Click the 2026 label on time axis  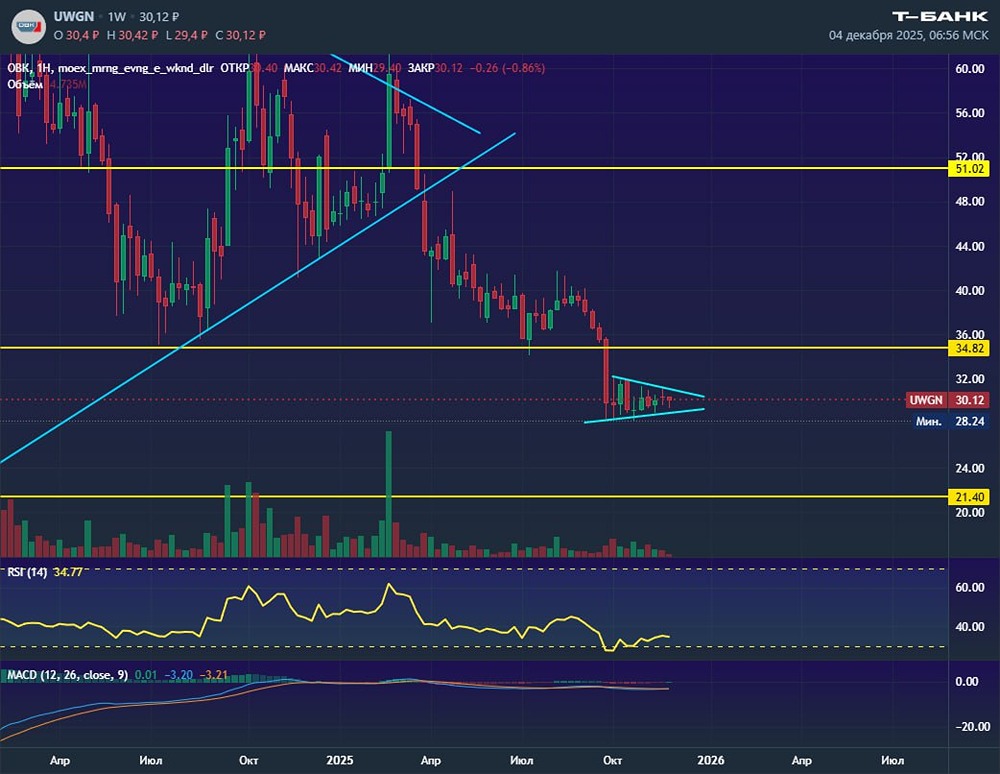(x=711, y=760)
